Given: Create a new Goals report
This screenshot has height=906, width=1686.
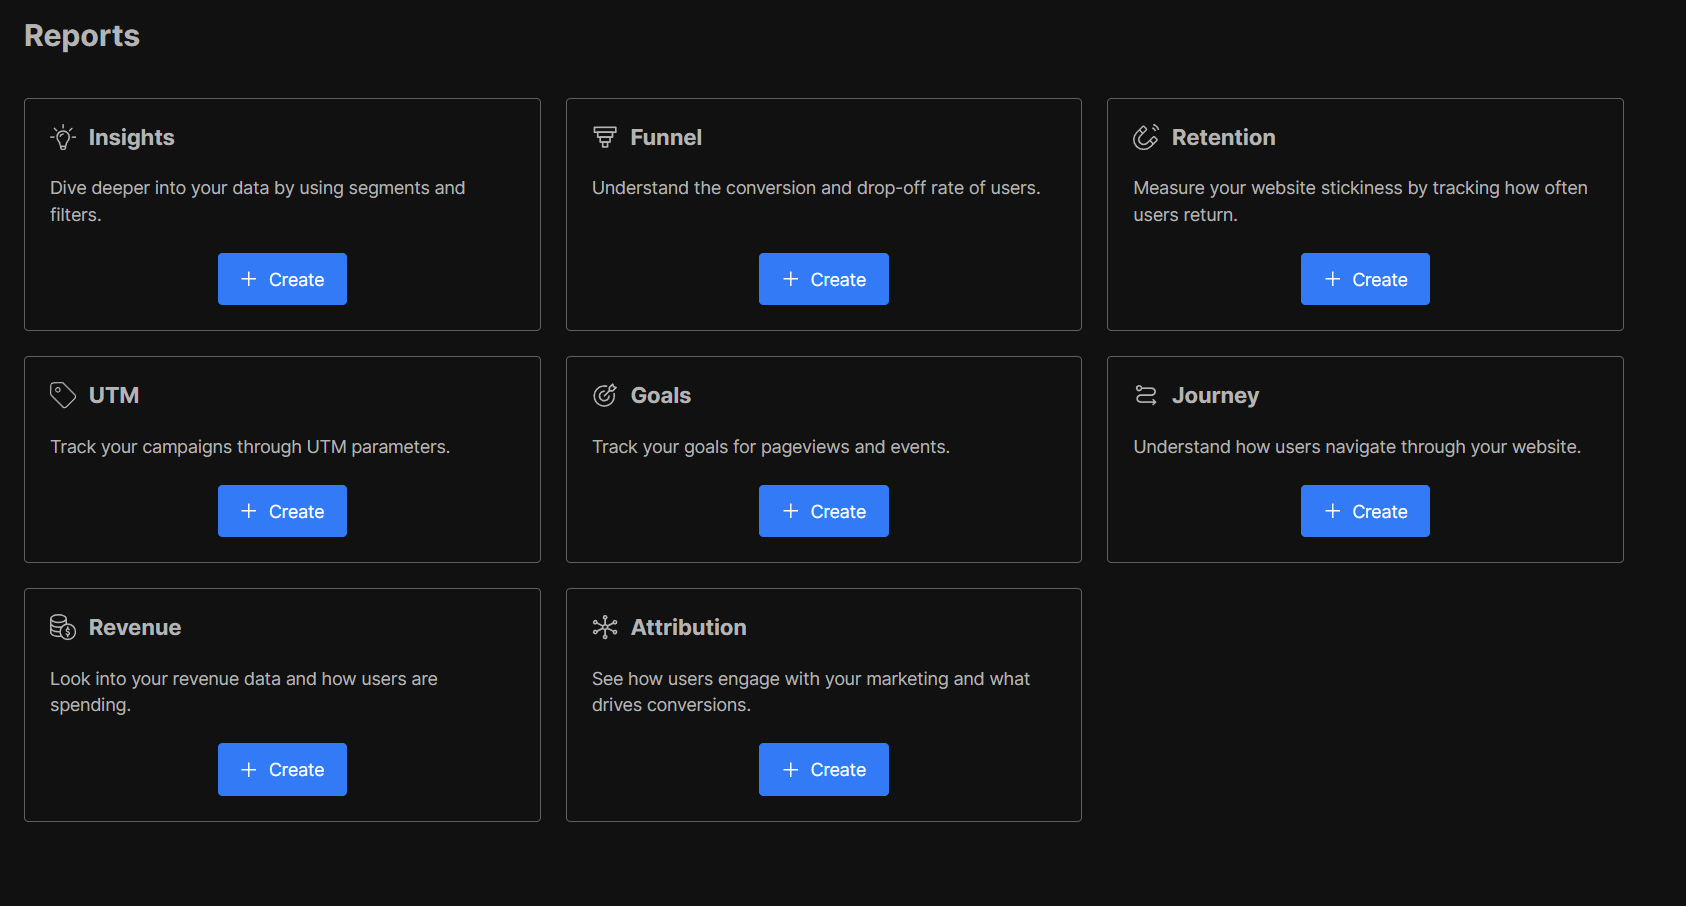Looking at the screenshot, I should pyautogui.click(x=824, y=511).
